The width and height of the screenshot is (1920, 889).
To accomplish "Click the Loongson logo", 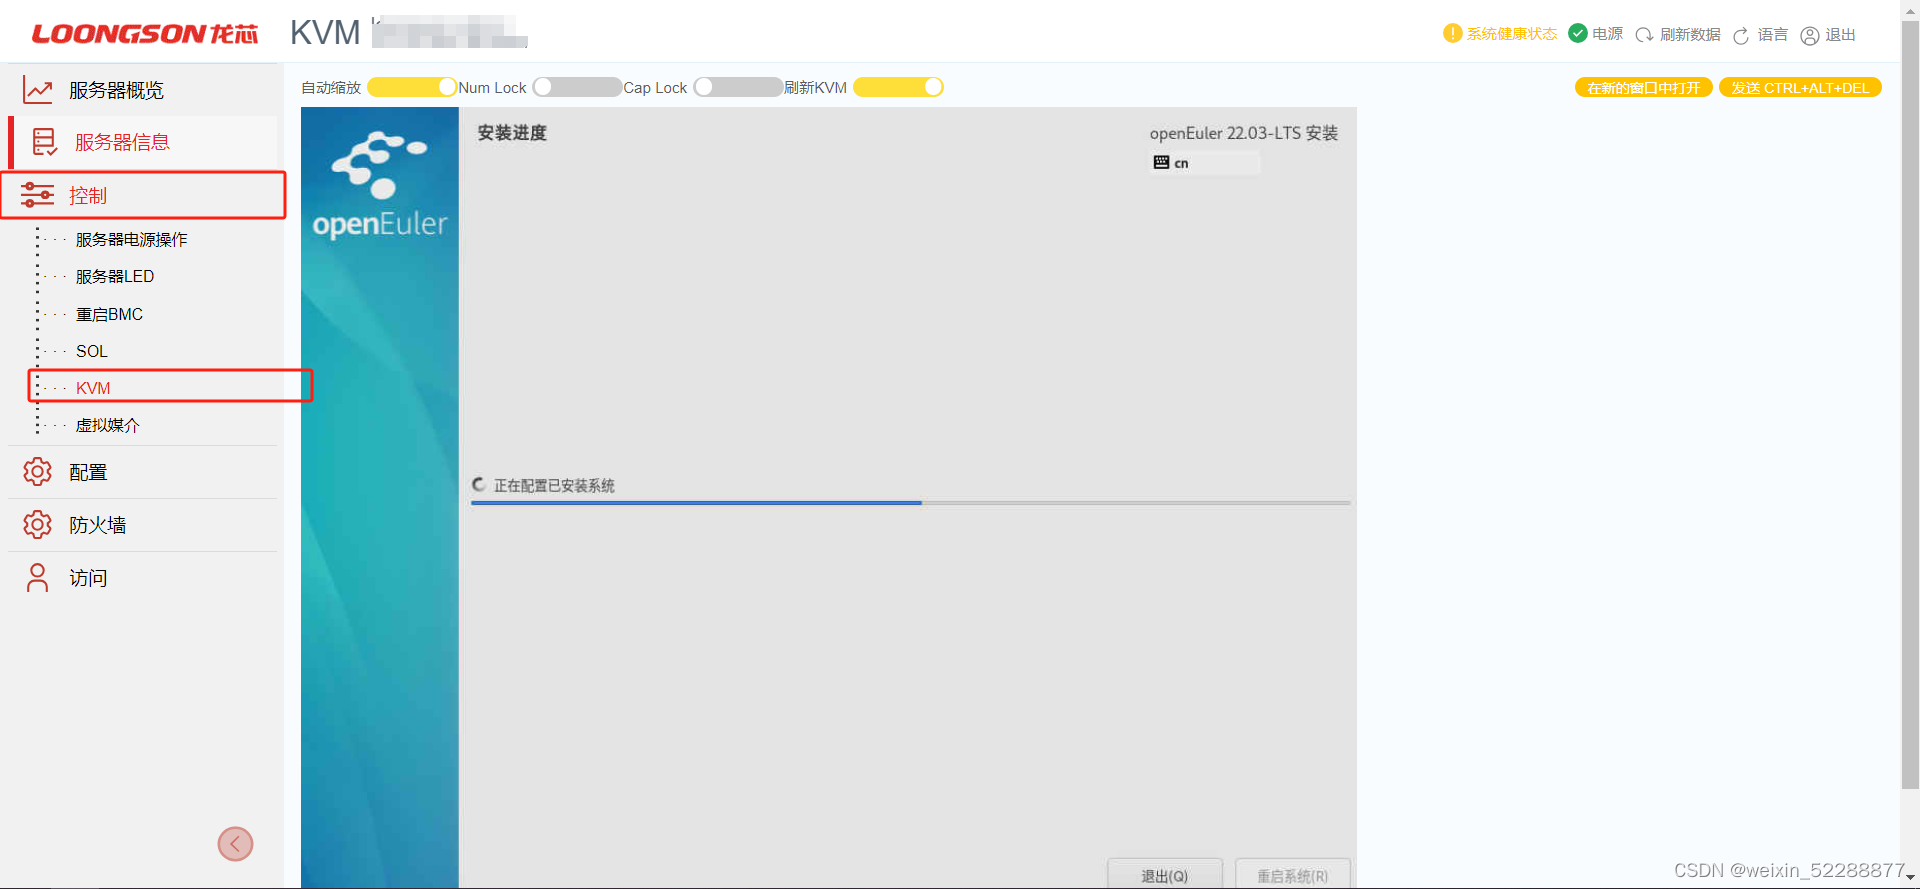I will (x=145, y=34).
